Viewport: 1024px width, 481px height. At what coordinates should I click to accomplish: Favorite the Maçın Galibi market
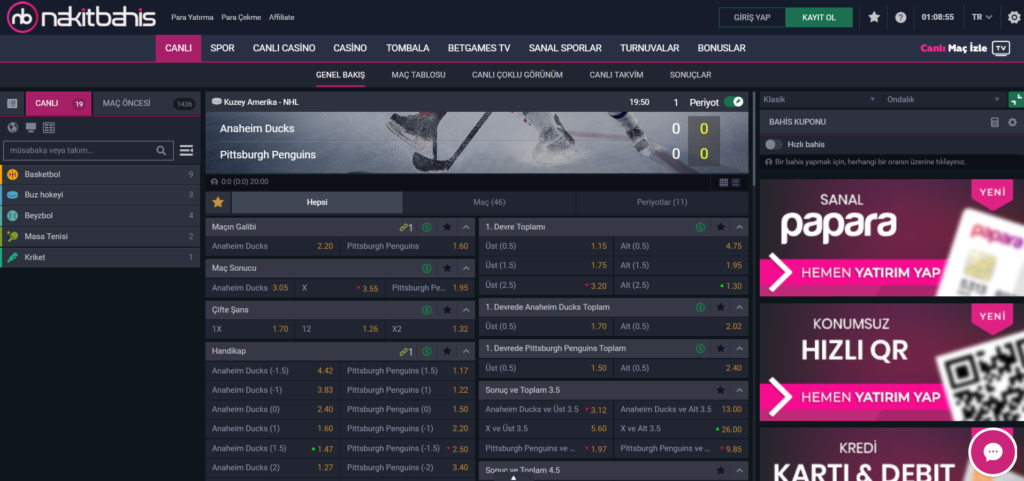coord(447,227)
